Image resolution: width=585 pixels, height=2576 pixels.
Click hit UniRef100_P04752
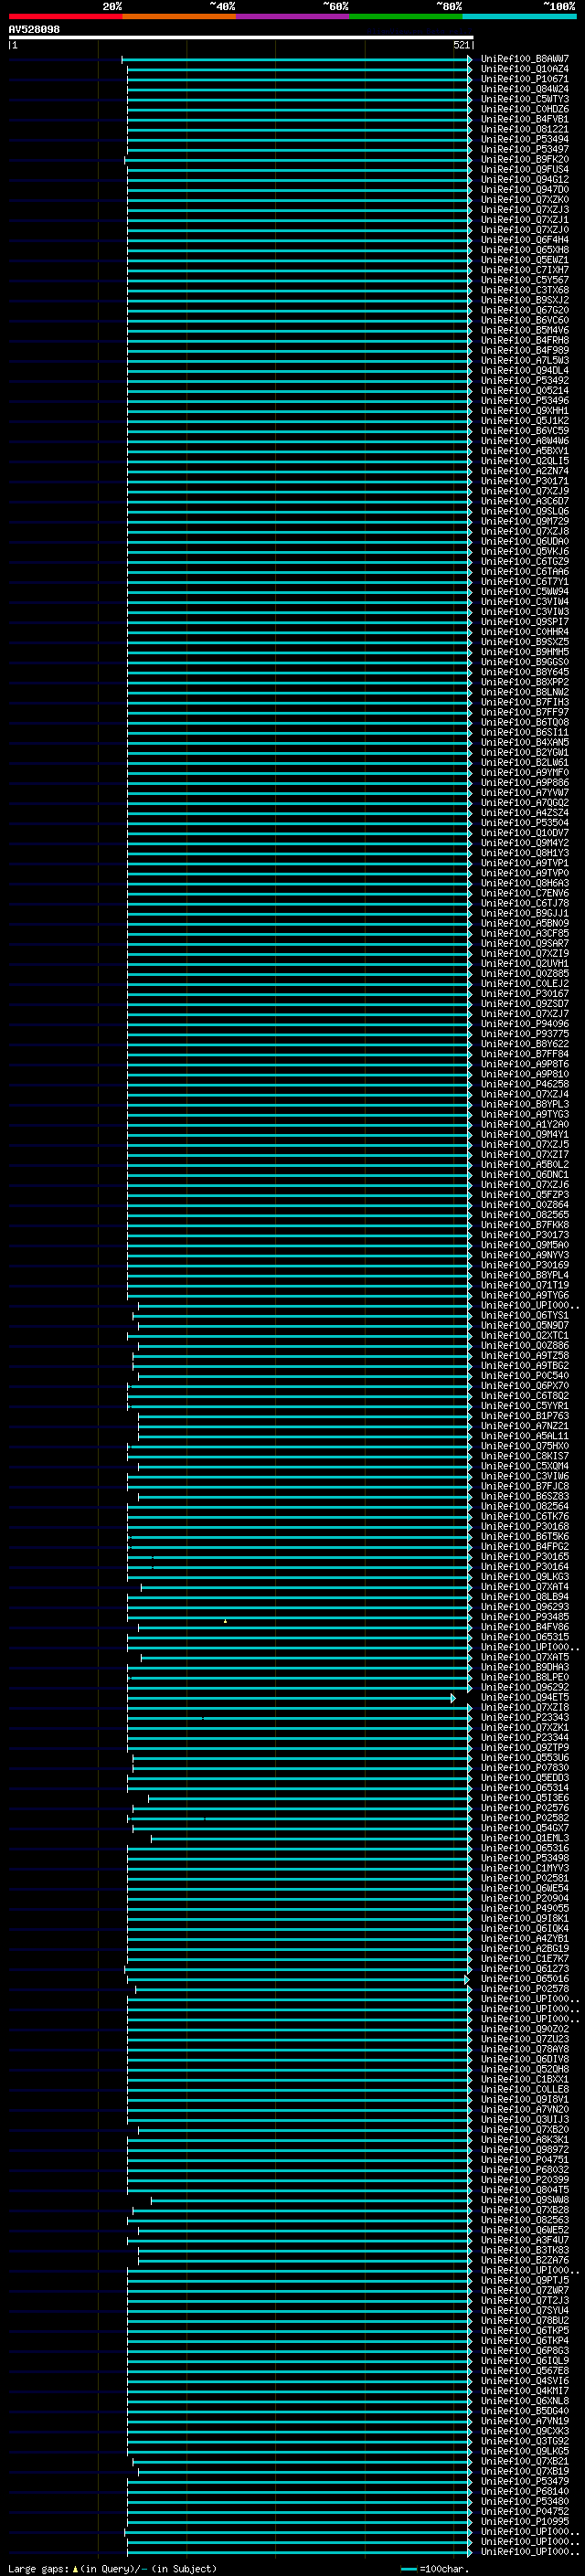coord(524,2511)
